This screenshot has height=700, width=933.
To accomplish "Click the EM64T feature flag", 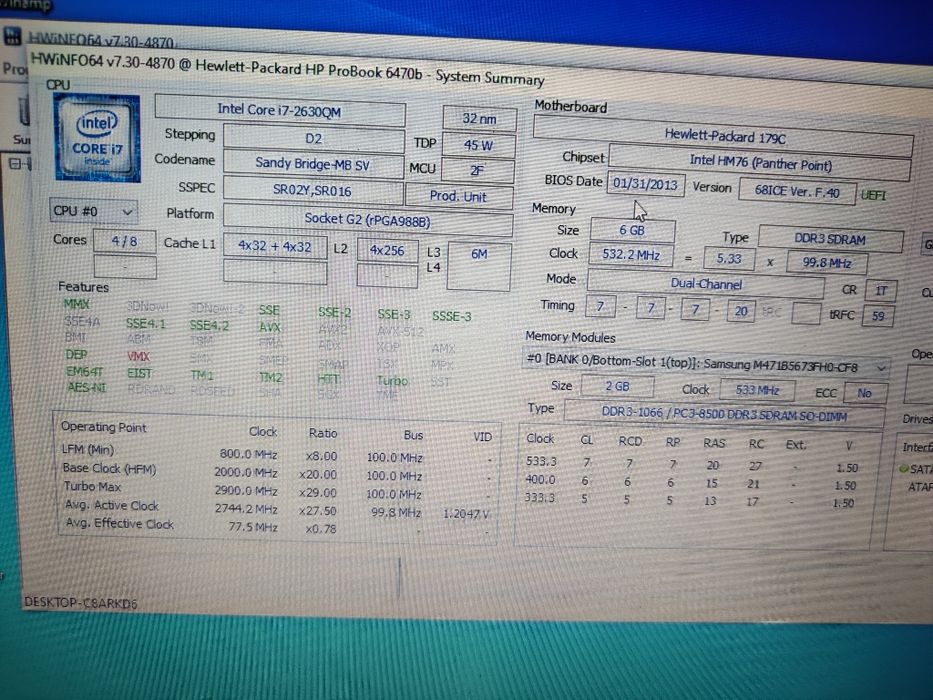I will pyautogui.click(x=84, y=371).
